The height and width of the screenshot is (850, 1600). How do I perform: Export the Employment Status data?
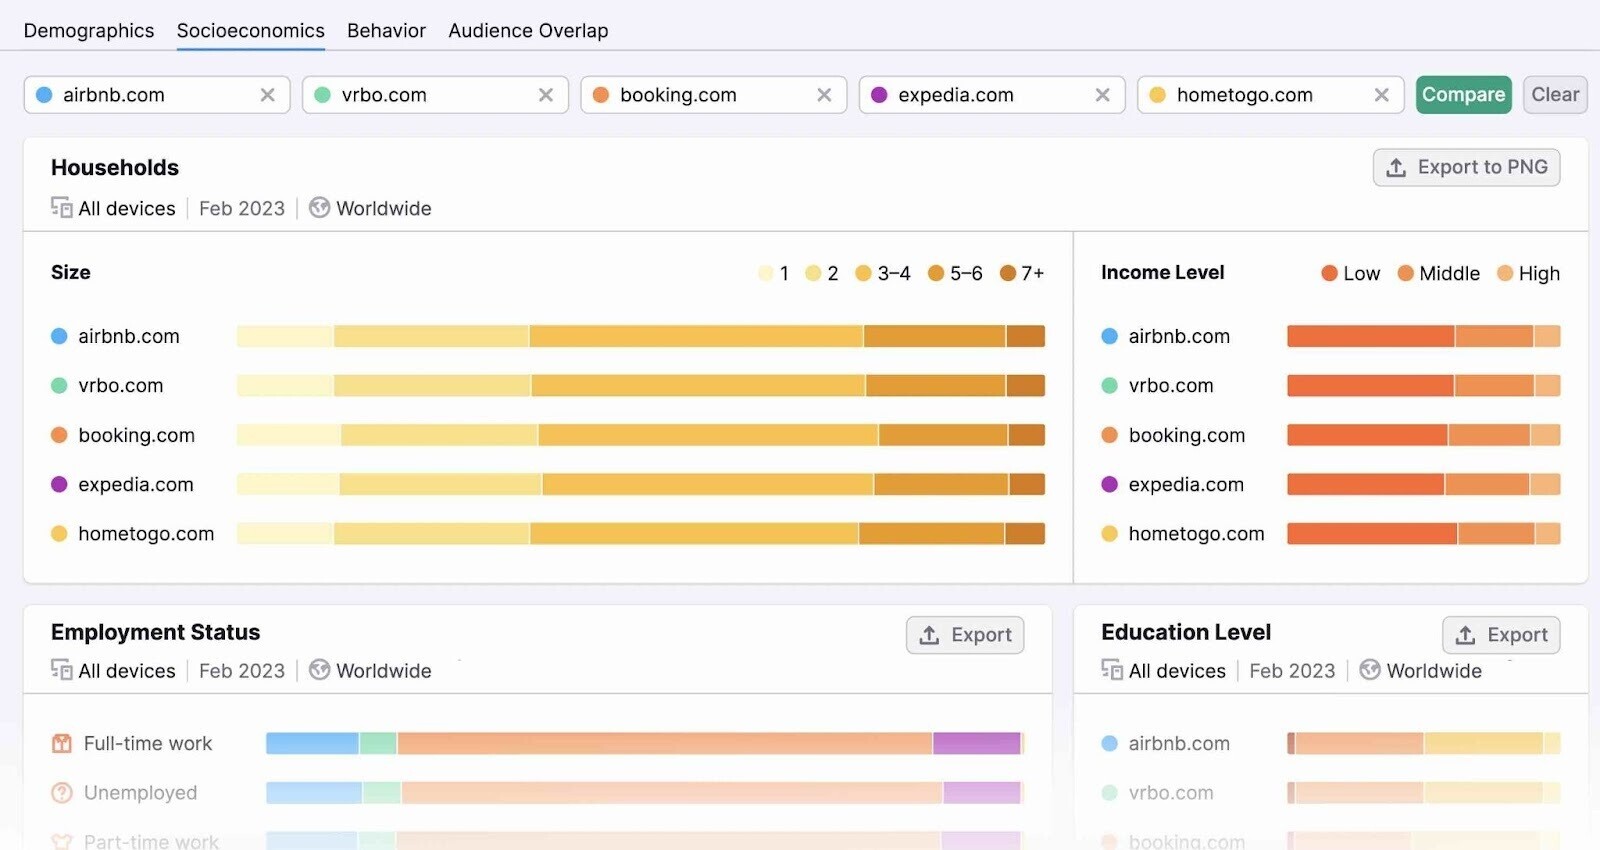[965, 635]
